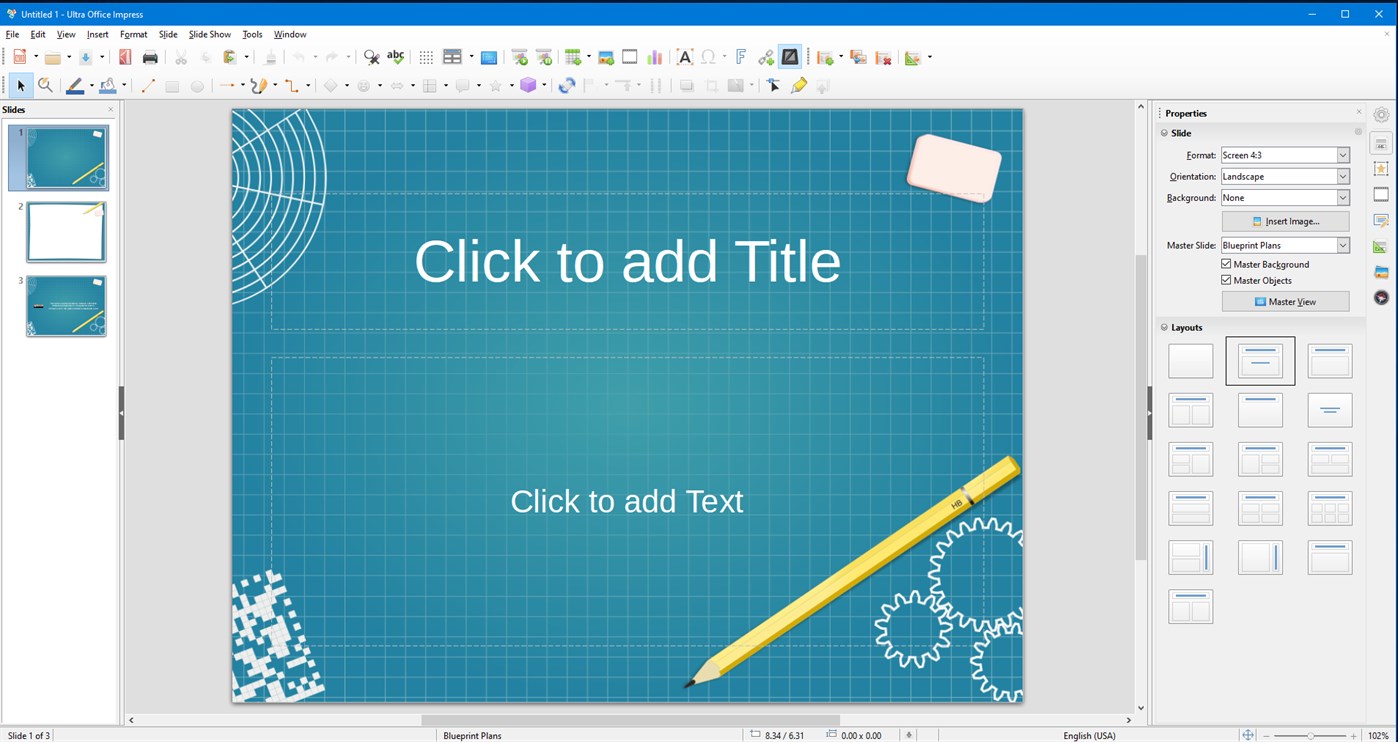Screen dimensions: 1398x742
Task: Select the Zoom & Pan tool
Action: click(x=46, y=85)
